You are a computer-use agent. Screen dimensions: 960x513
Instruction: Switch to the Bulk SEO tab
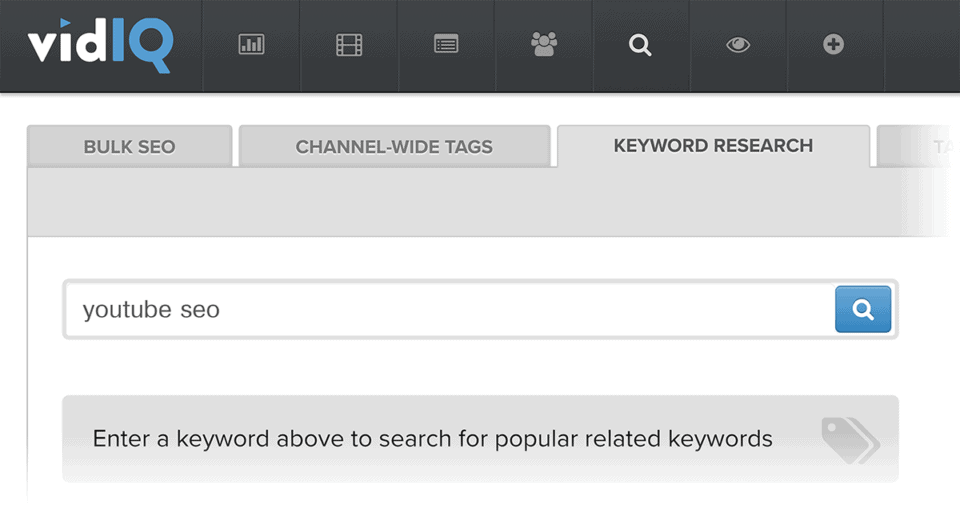[x=129, y=147]
